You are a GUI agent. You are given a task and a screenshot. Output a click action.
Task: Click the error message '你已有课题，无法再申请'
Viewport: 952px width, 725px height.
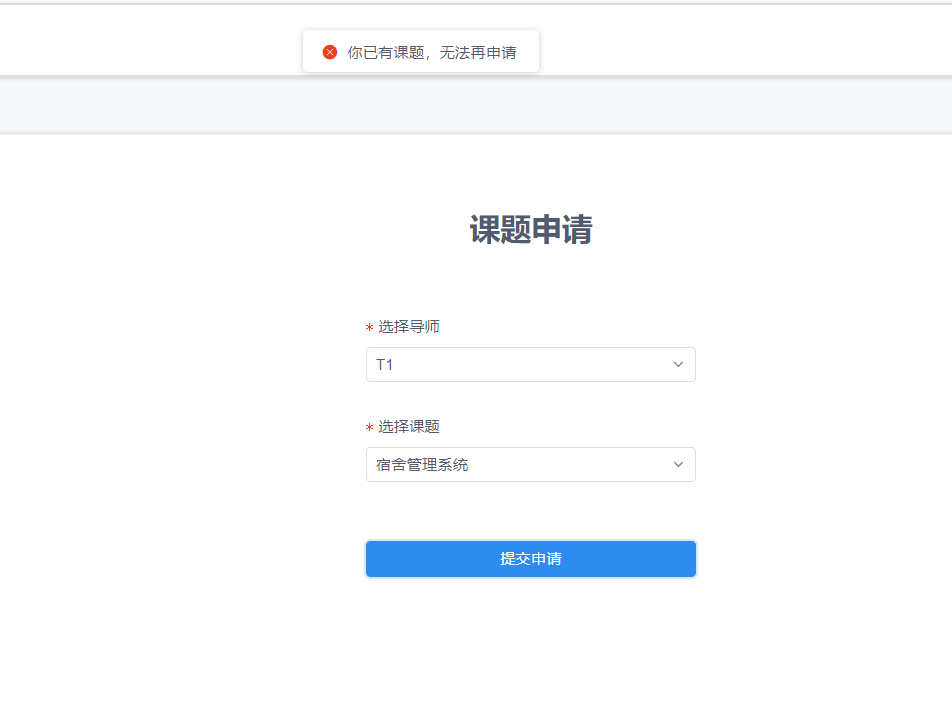[432, 53]
